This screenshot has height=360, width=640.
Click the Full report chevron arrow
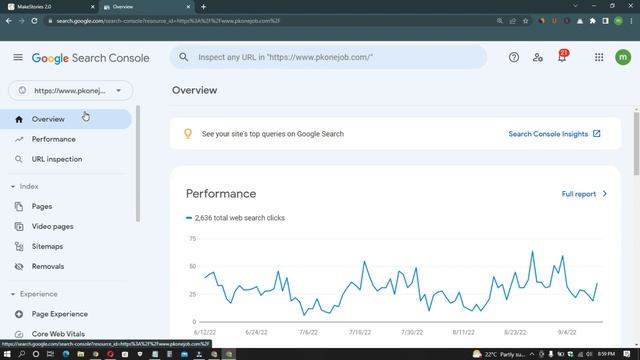605,194
